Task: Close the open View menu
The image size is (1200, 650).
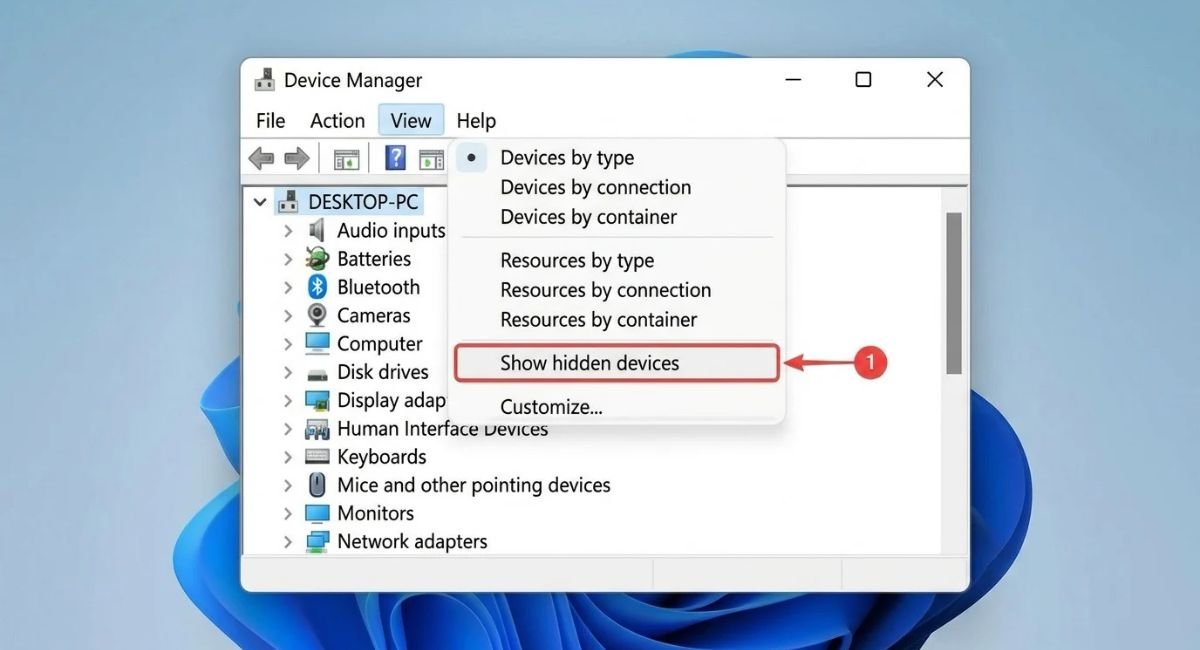Action: (411, 120)
